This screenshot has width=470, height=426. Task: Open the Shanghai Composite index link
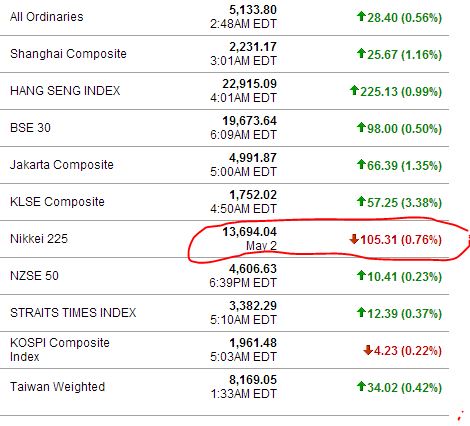coord(68,54)
